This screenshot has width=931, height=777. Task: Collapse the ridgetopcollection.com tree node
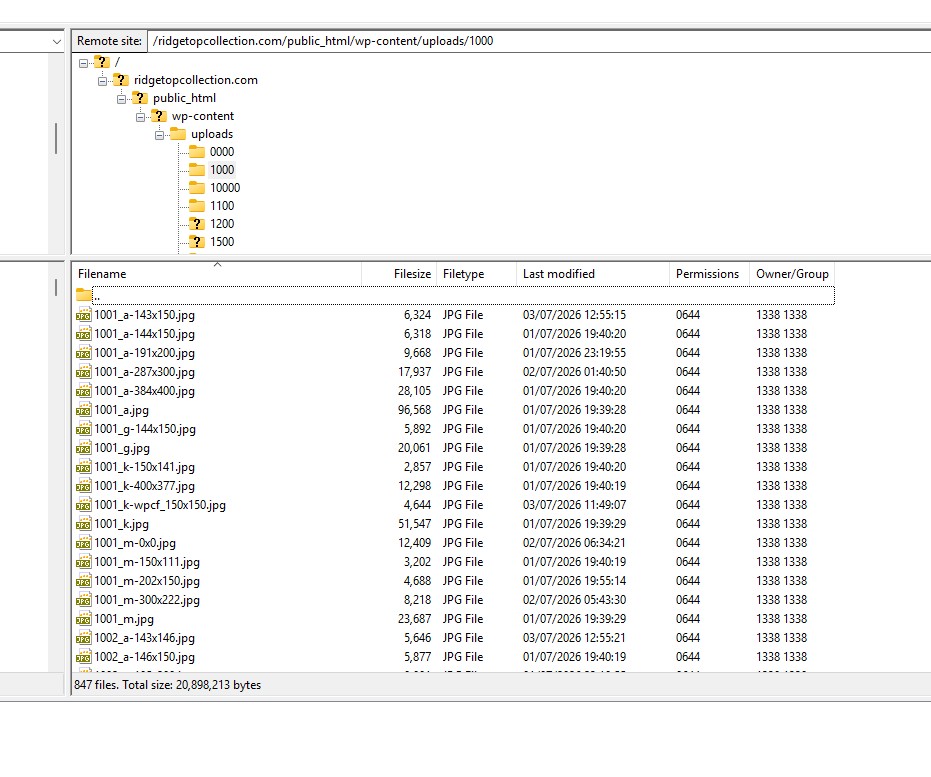coord(103,81)
